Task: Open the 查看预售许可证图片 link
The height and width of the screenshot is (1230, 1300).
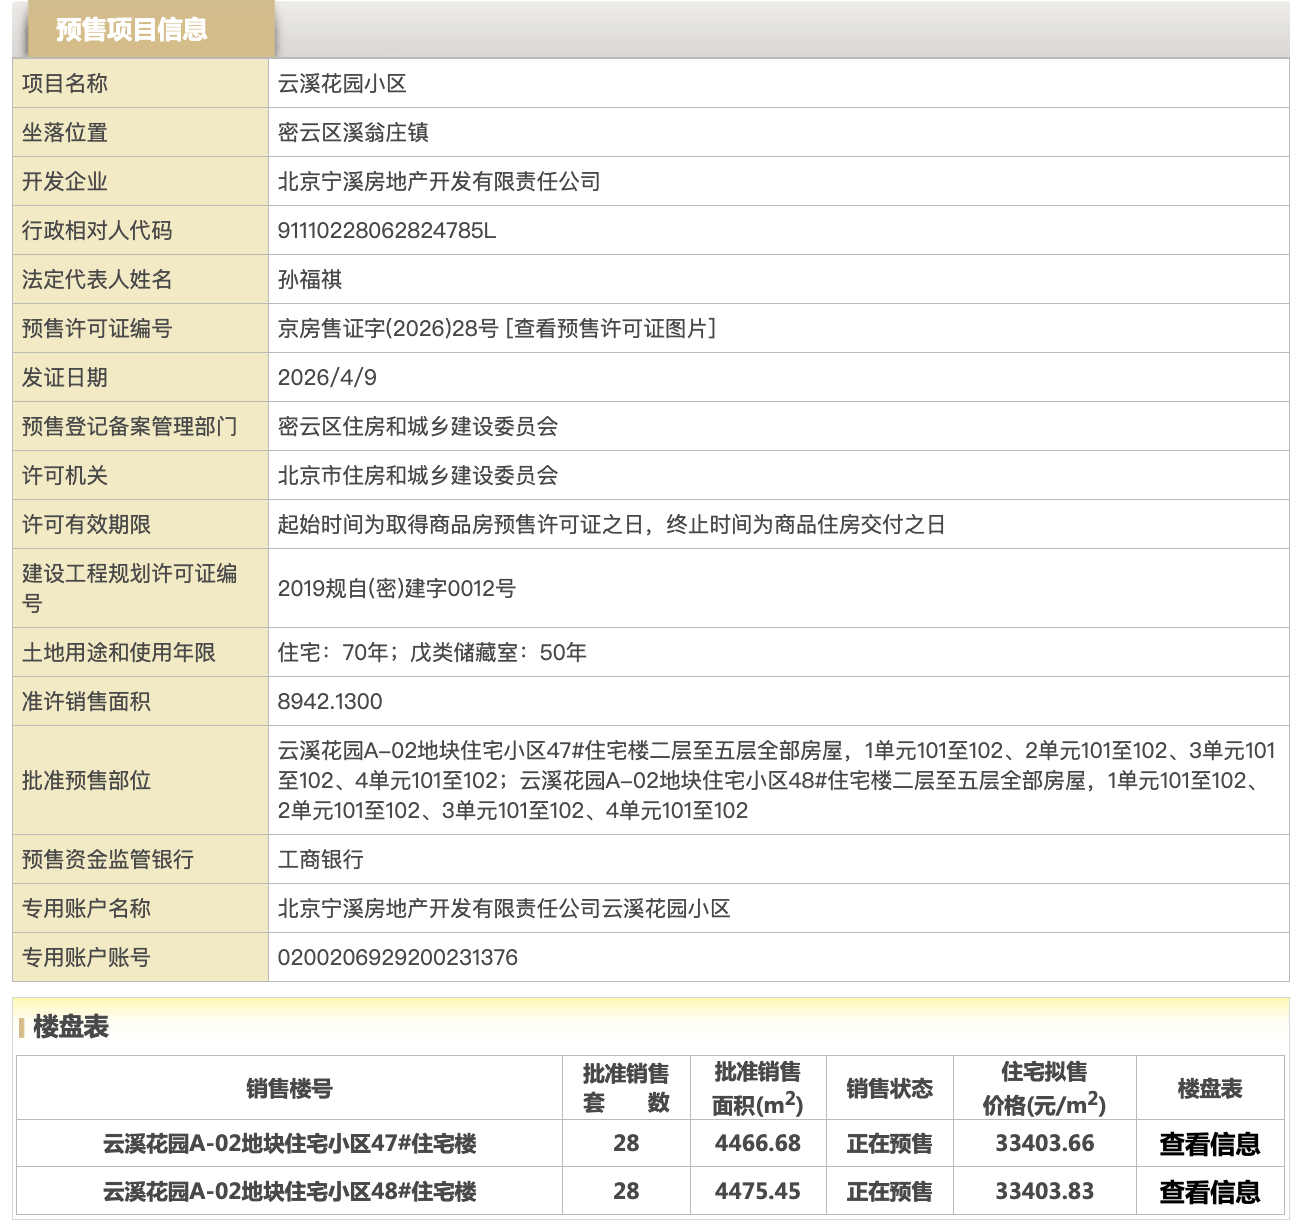Action: 611,329
